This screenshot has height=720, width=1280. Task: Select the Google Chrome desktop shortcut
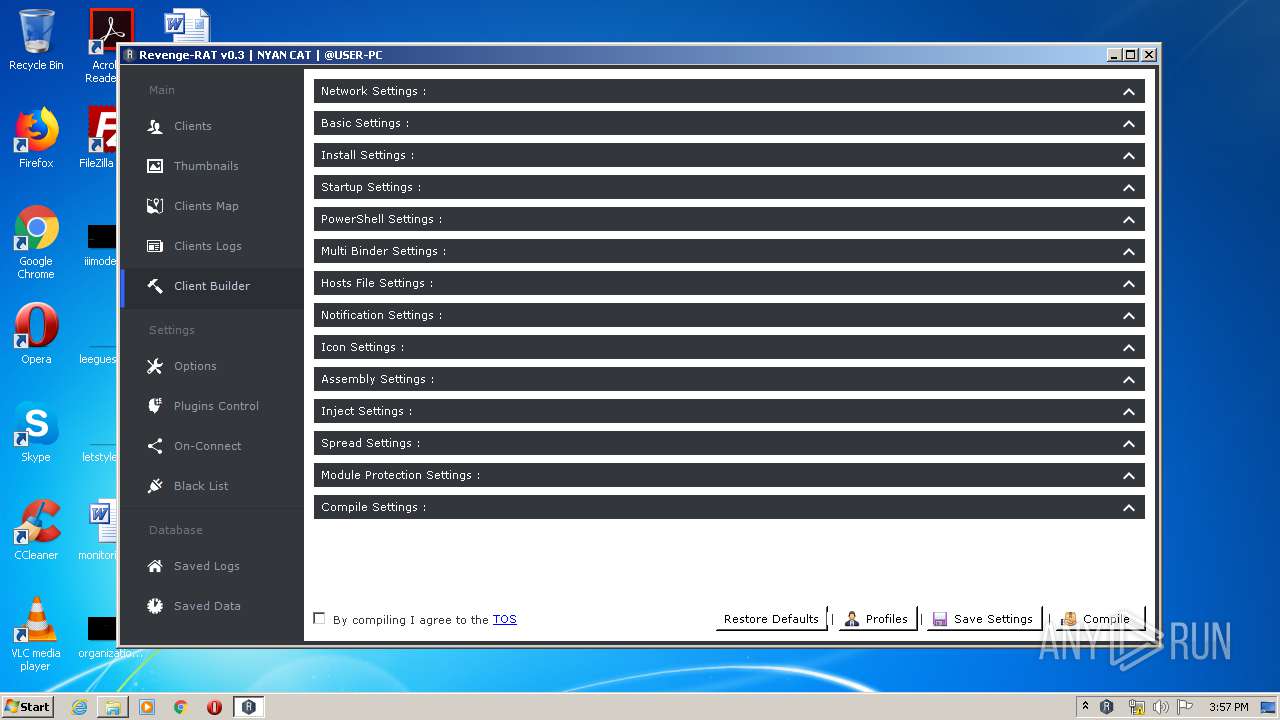pos(36,242)
